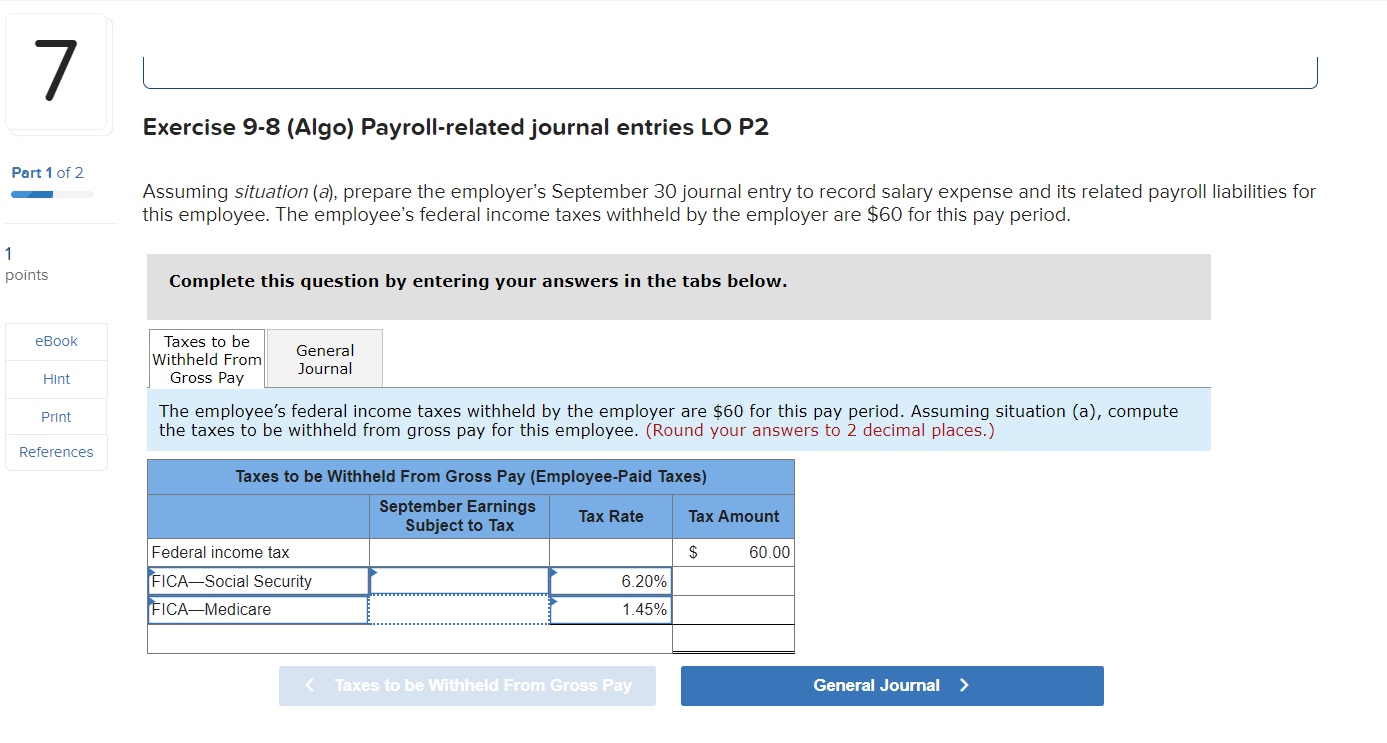Click the FICA—Social Security earnings input cell

pyautogui.click(x=458, y=580)
